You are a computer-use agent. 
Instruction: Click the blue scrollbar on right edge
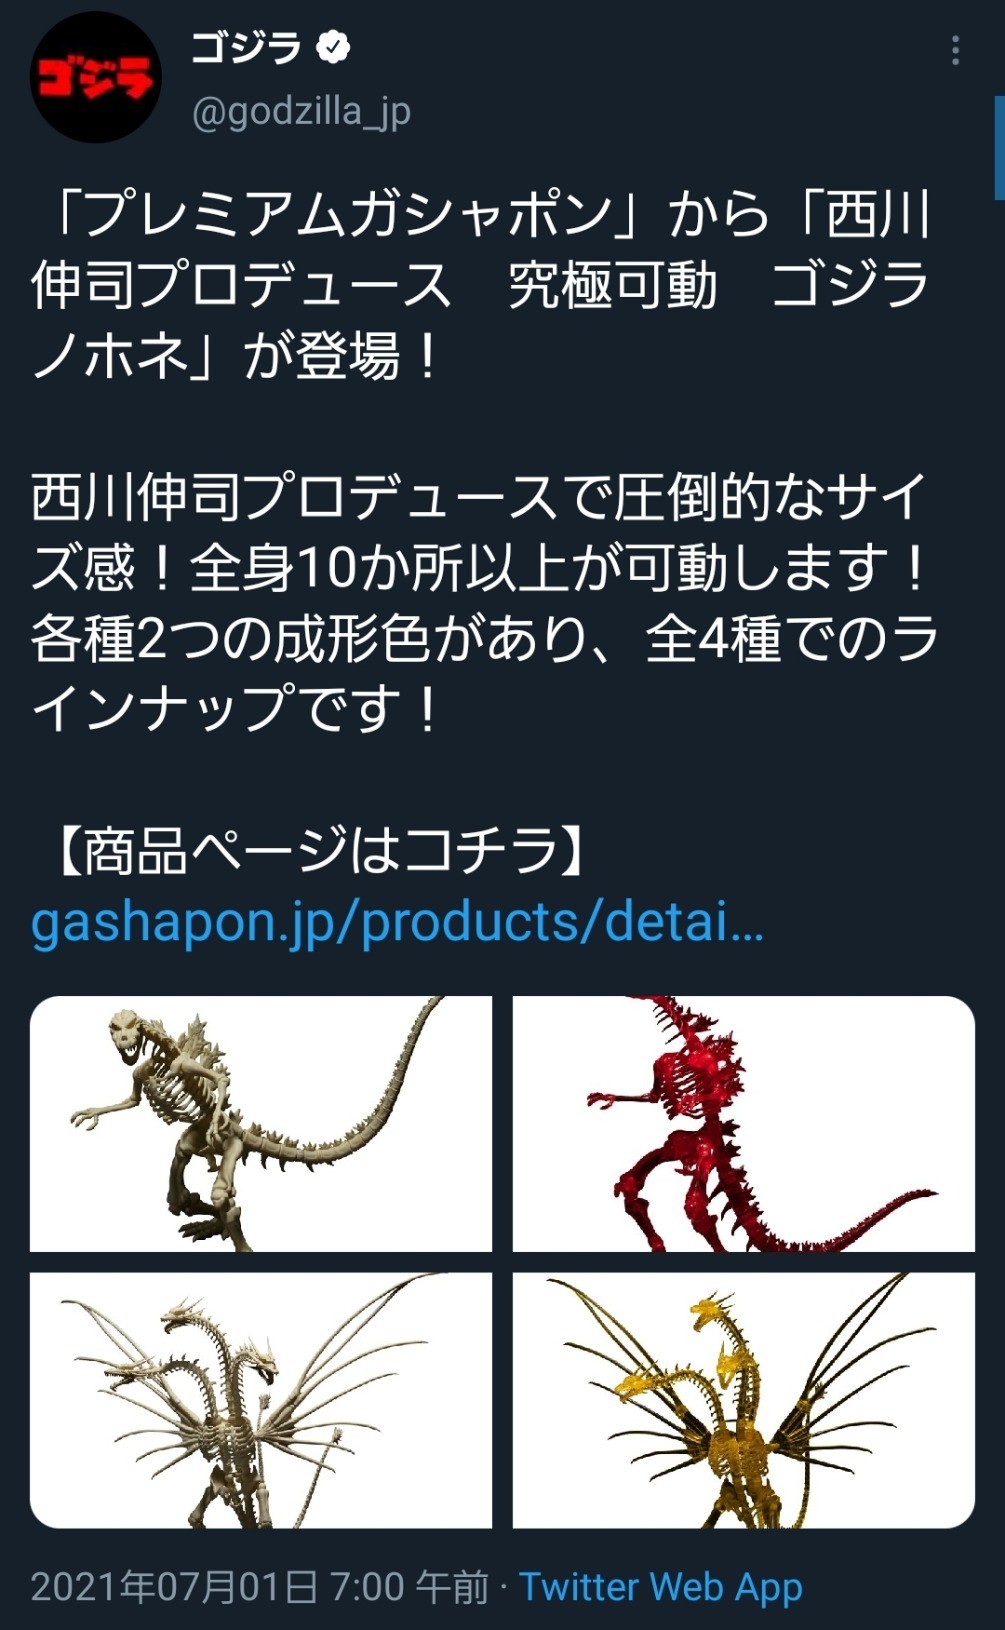999,147
